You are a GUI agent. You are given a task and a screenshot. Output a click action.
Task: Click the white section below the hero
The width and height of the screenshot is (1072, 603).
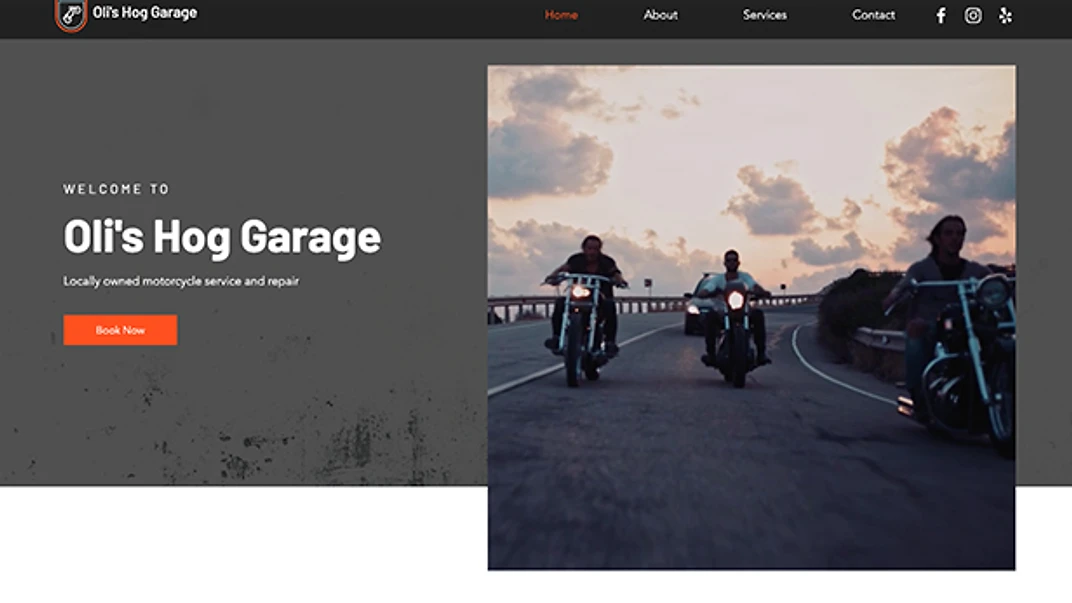click(x=240, y=545)
